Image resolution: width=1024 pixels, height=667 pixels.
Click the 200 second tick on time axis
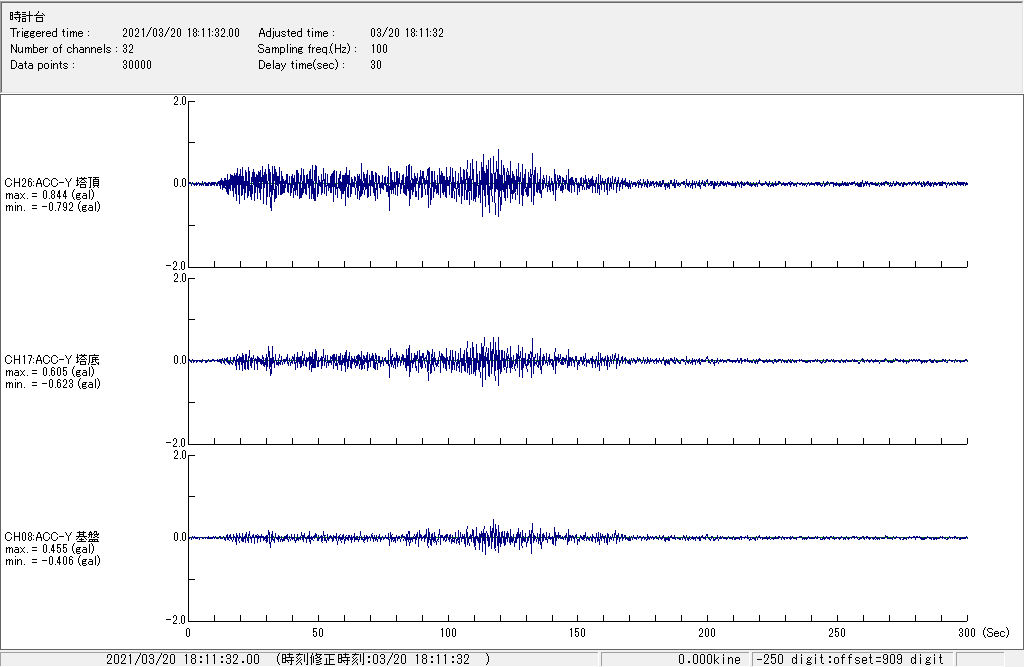[707, 633]
